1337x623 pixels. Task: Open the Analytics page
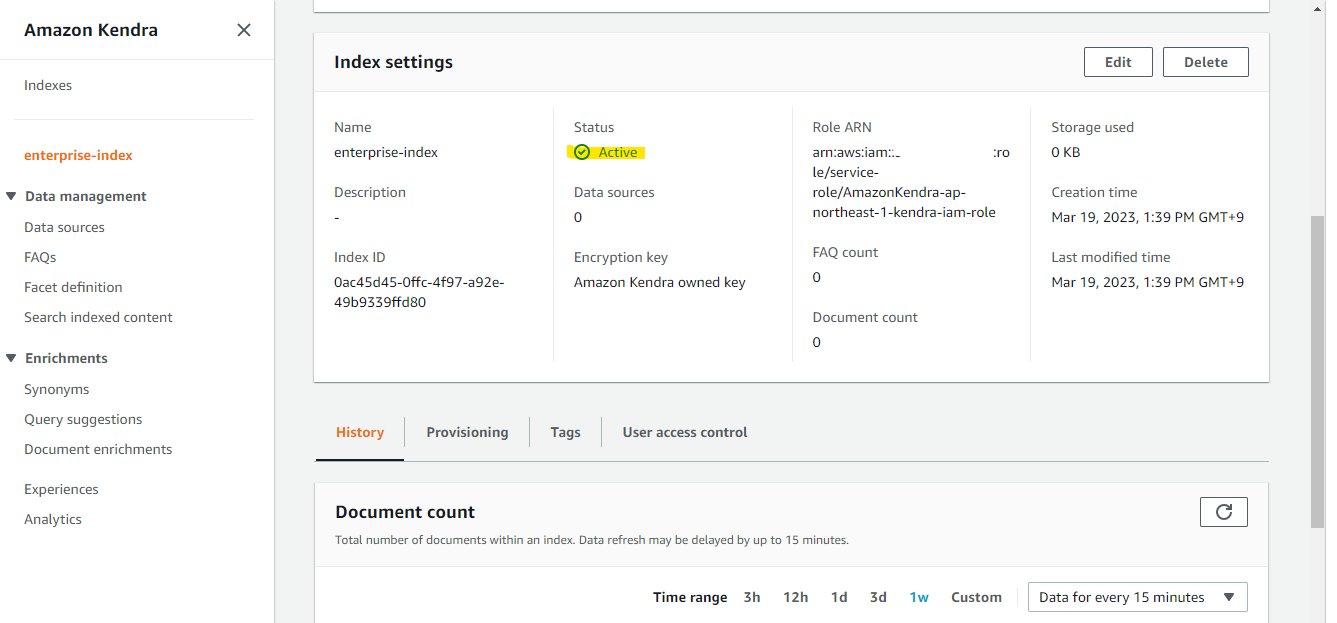click(x=53, y=519)
